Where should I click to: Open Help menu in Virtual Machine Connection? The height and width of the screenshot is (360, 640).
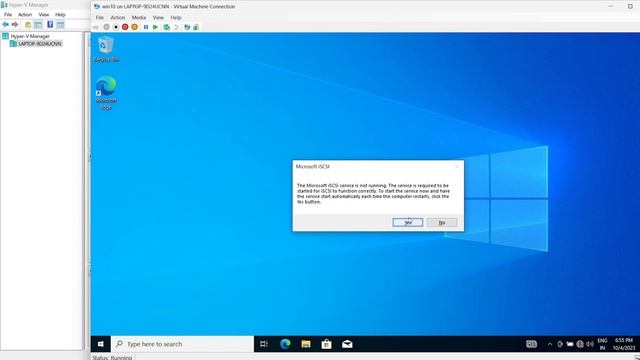click(176, 18)
